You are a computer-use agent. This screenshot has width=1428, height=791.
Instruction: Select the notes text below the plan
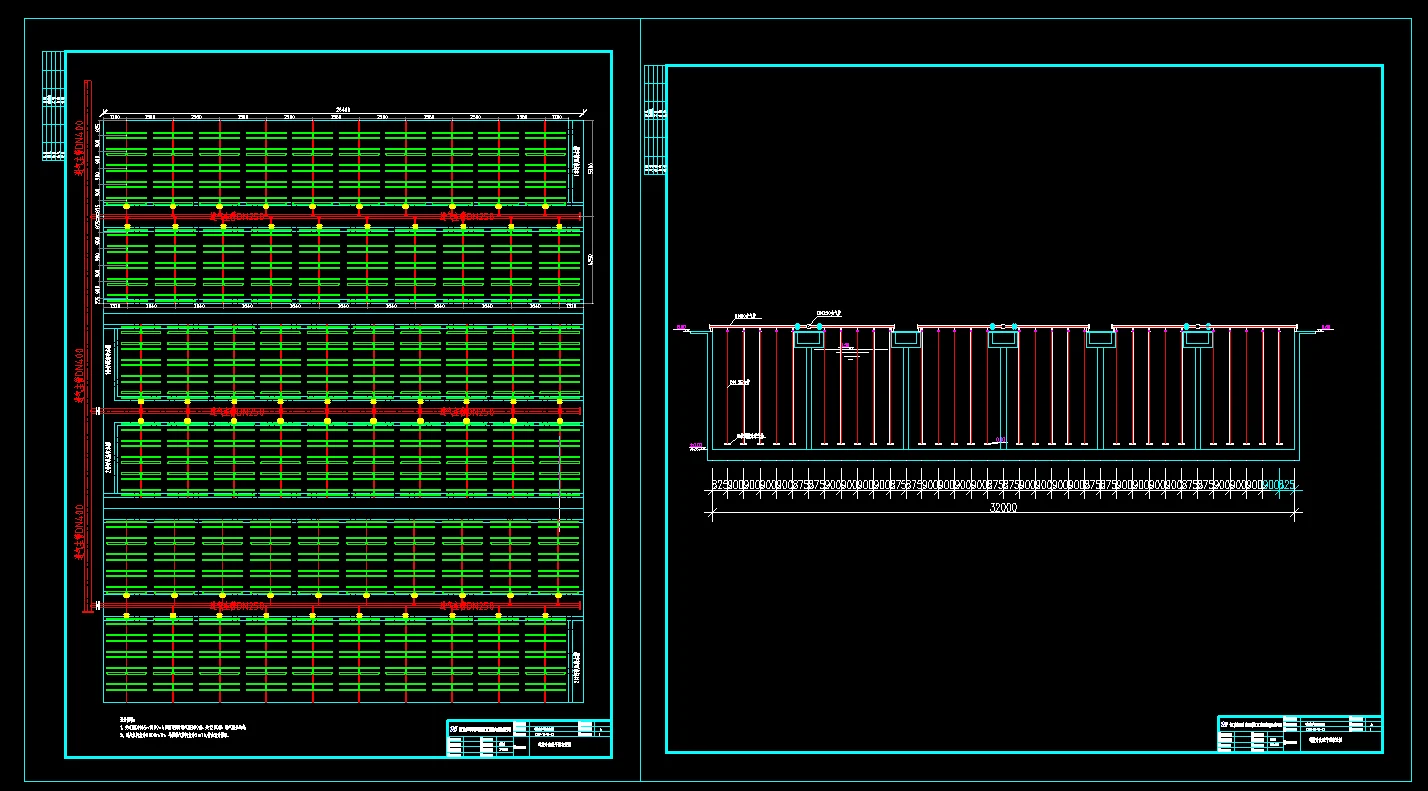point(180,728)
